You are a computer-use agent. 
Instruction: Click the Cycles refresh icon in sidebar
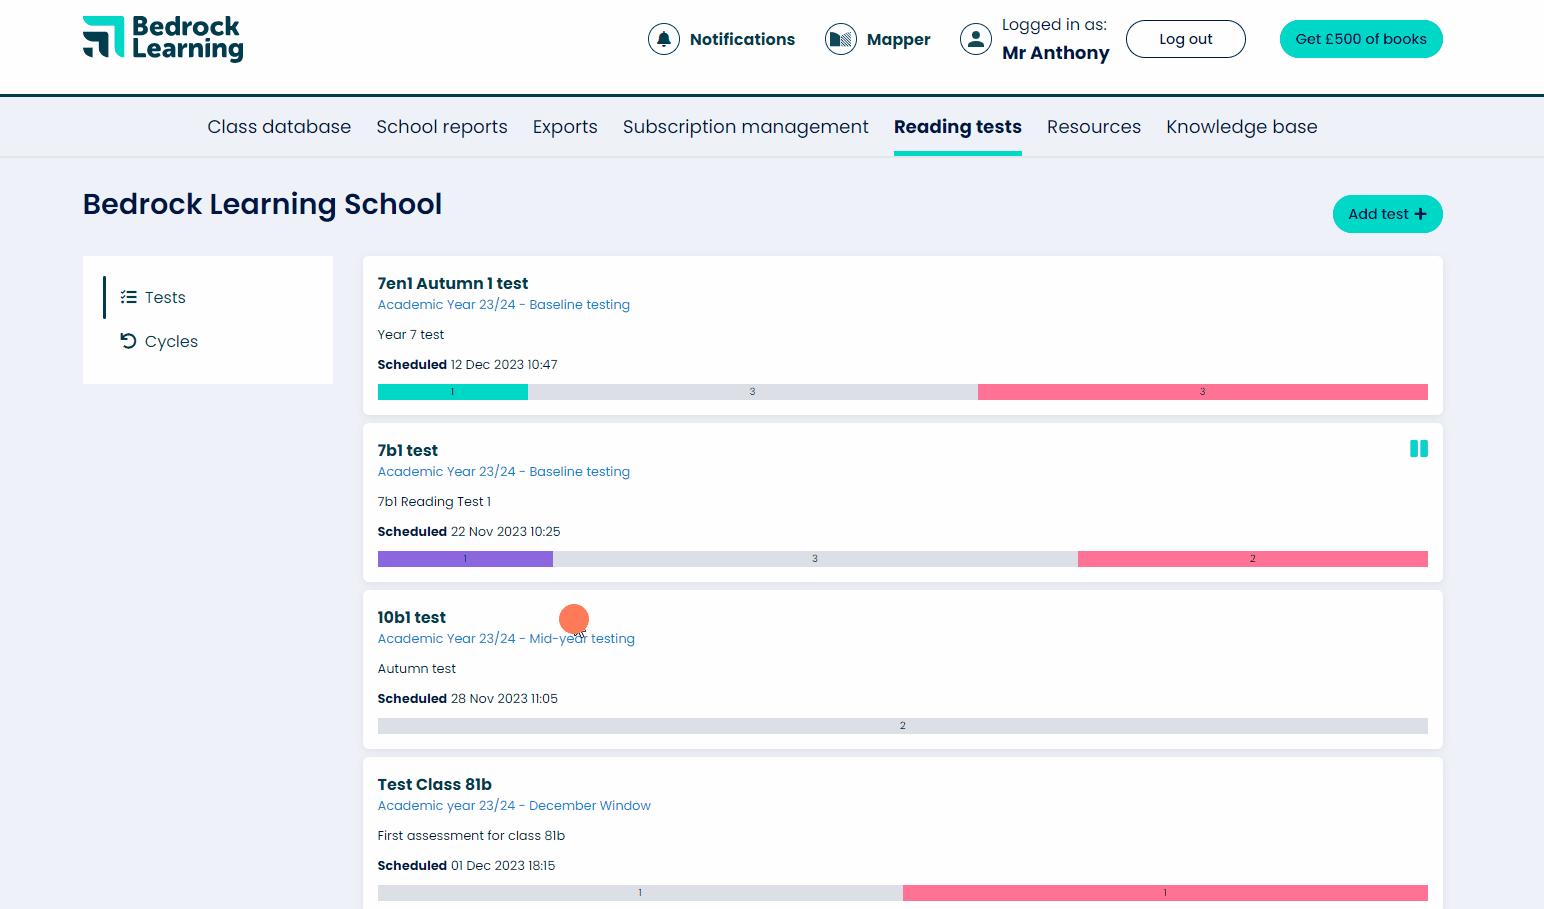click(x=128, y=341)
